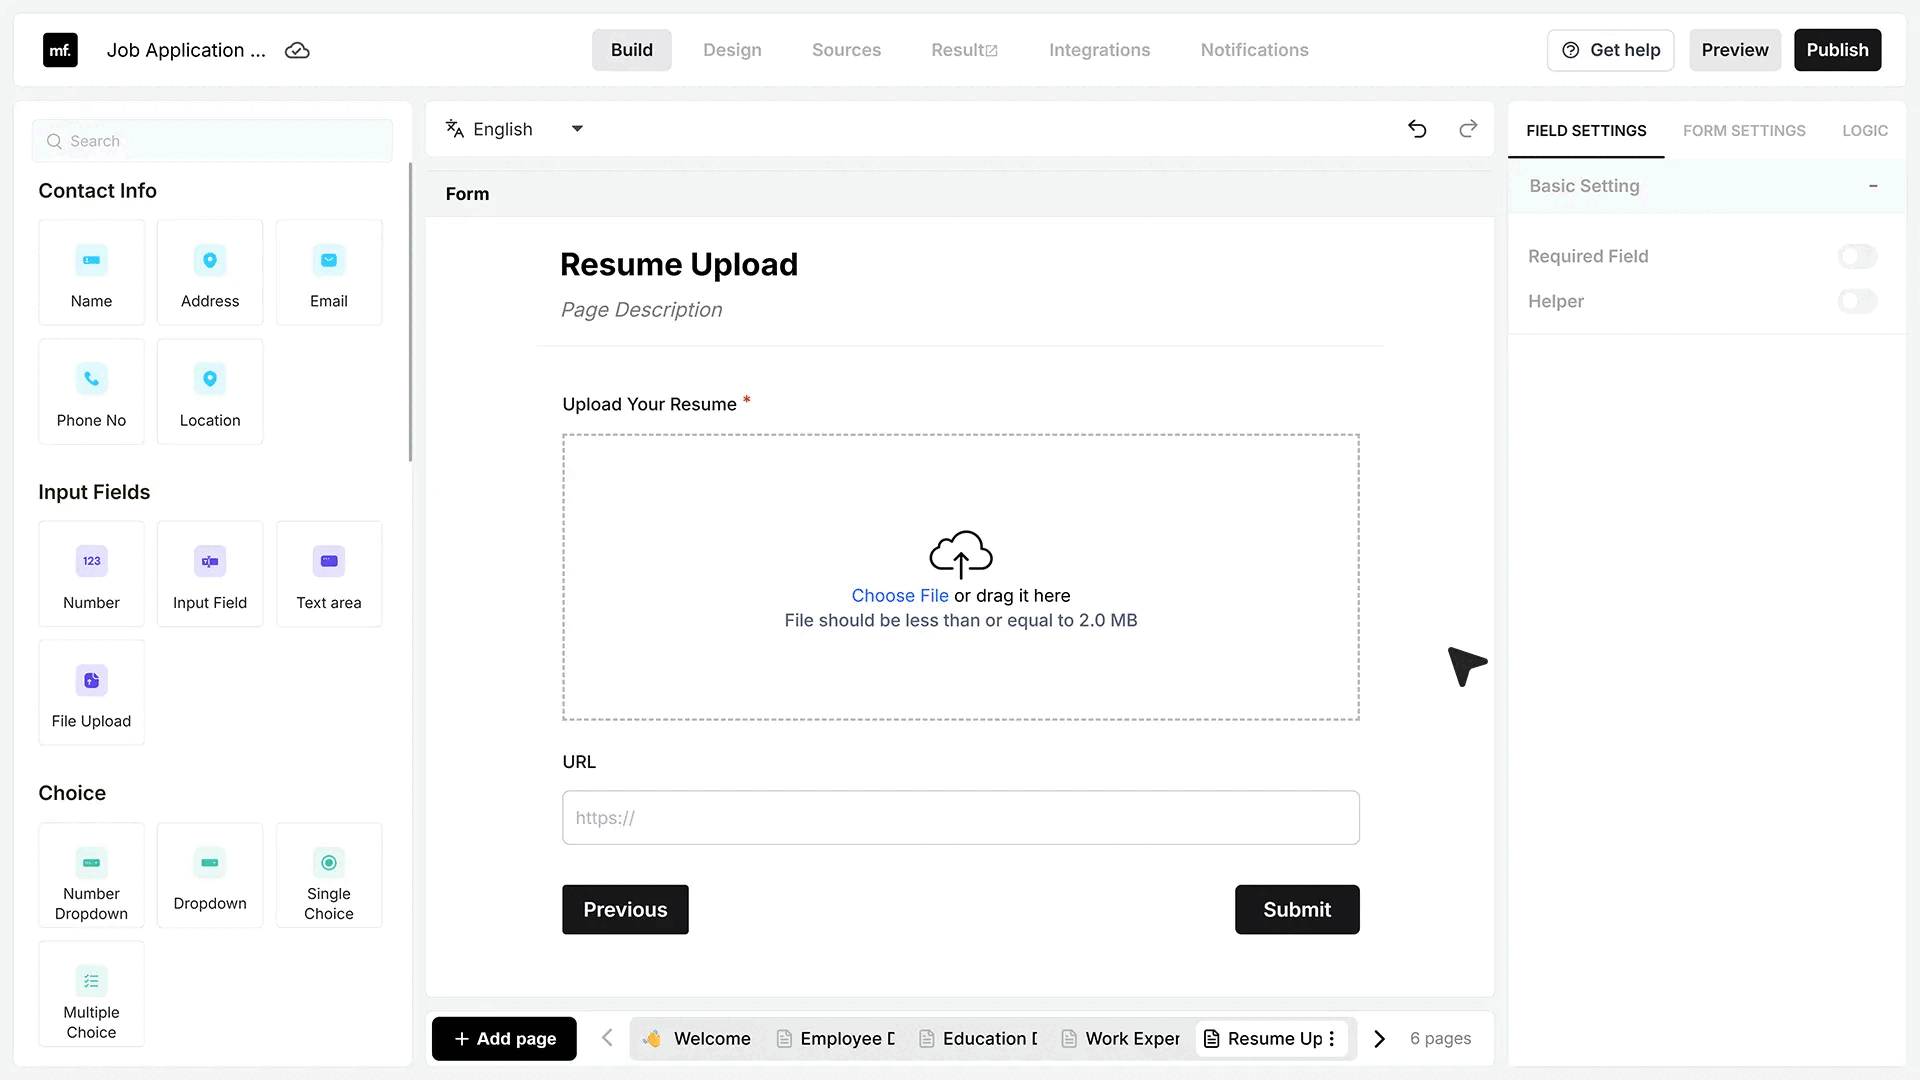
Task: Add the Email field element
Action: coord(329,272)
